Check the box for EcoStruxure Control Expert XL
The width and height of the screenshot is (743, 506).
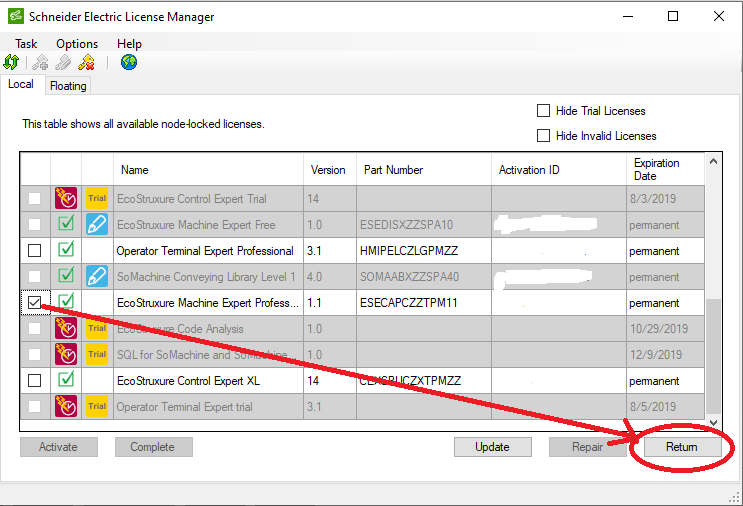coord(34,380)
